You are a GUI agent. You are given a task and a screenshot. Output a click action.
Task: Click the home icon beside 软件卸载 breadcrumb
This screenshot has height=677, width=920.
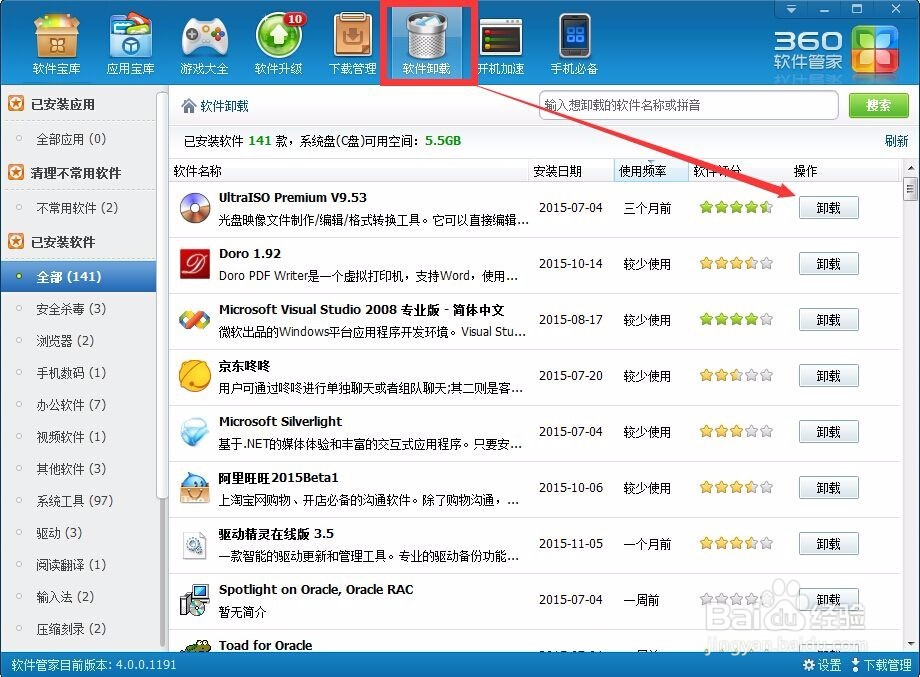tap(188, 106)
